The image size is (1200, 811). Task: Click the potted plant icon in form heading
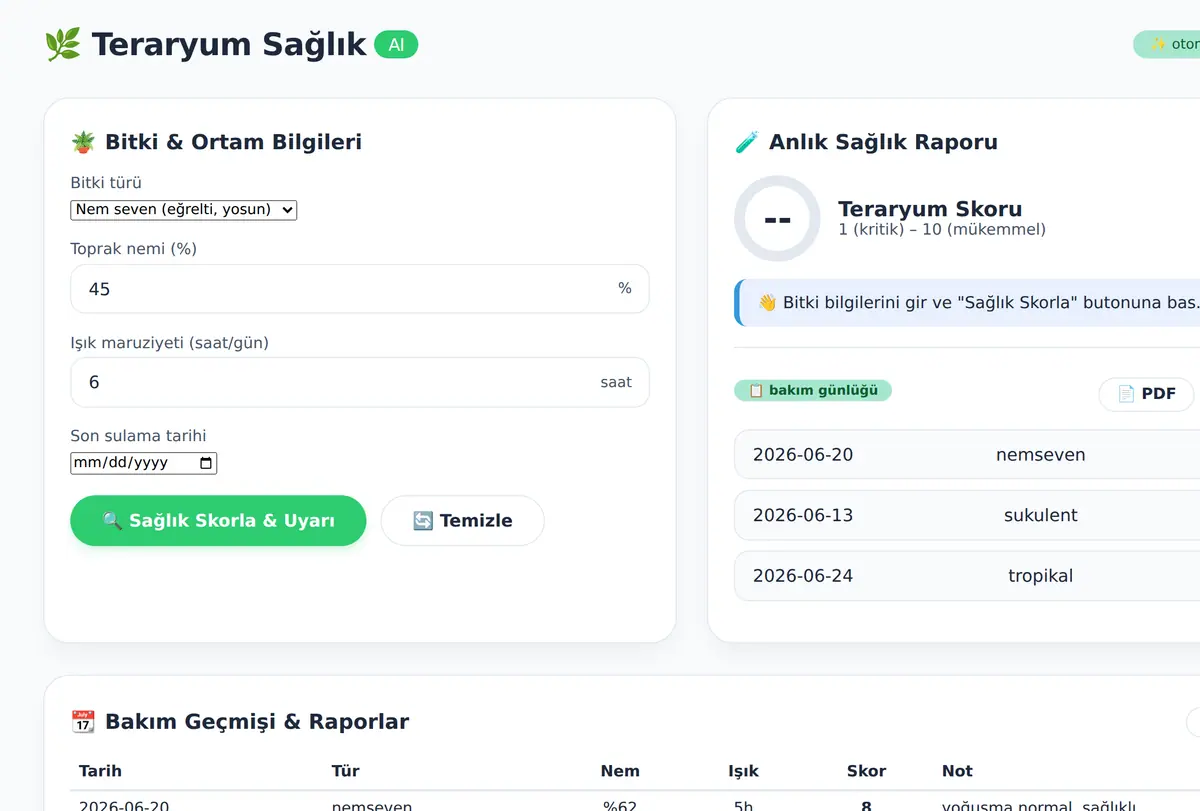(83, 142)
